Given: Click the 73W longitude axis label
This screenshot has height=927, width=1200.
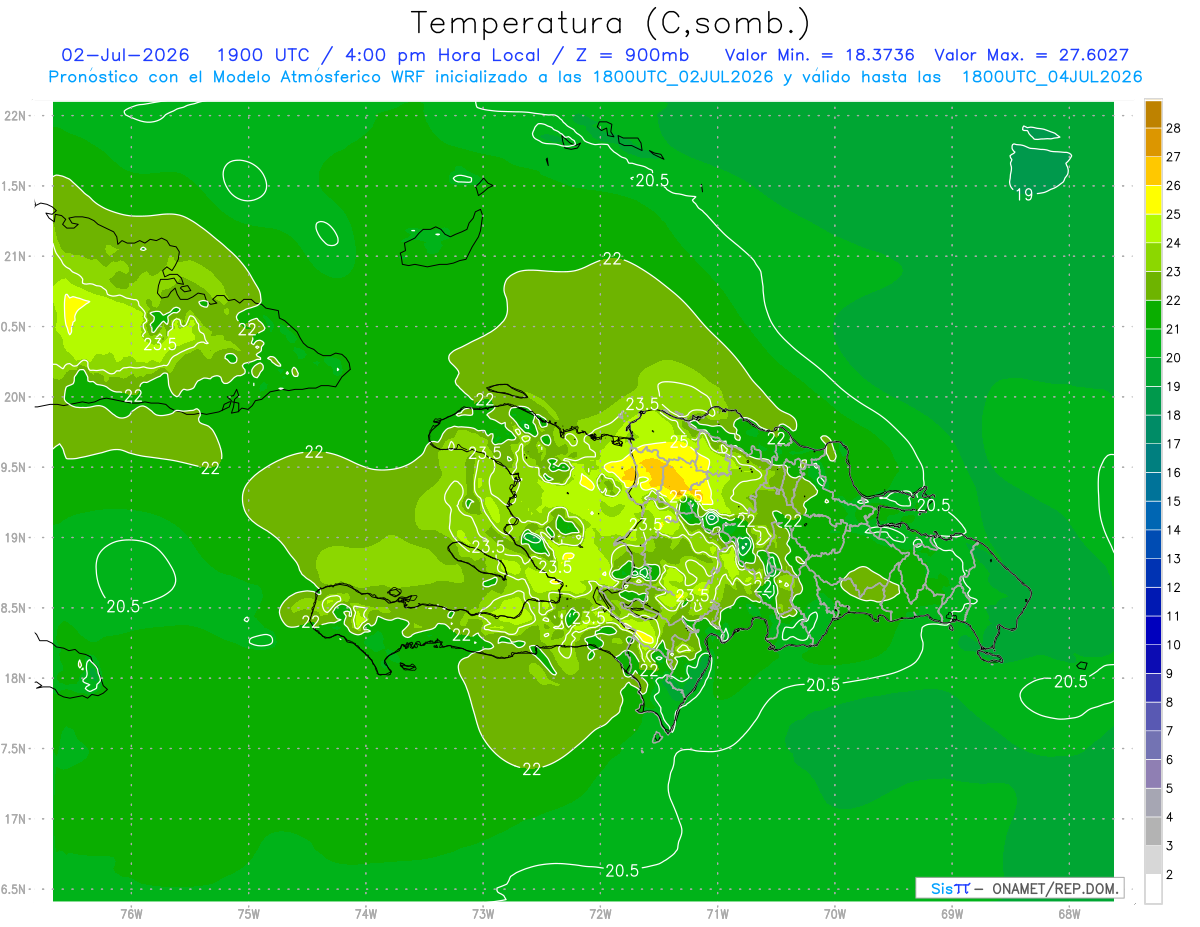Looking at the screenshot, I should pos(483,914).
